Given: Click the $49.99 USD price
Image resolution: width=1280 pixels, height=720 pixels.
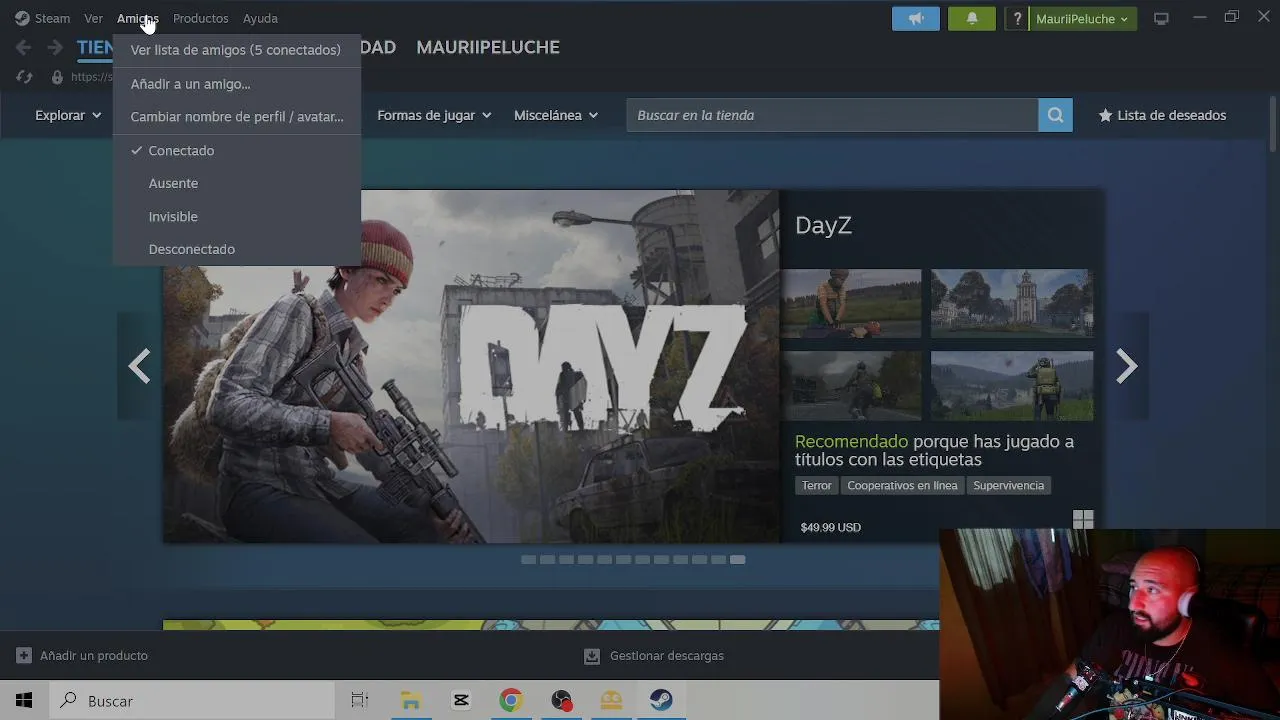Looking at the screenshot, I should tap(830, 527).
